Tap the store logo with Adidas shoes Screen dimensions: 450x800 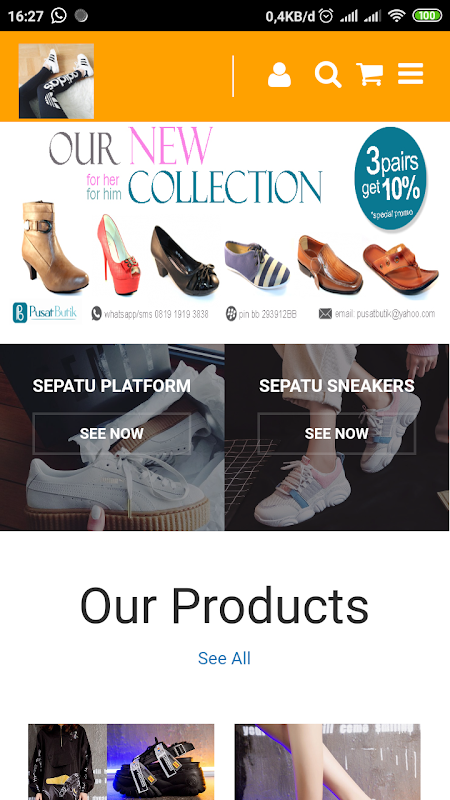56,81
